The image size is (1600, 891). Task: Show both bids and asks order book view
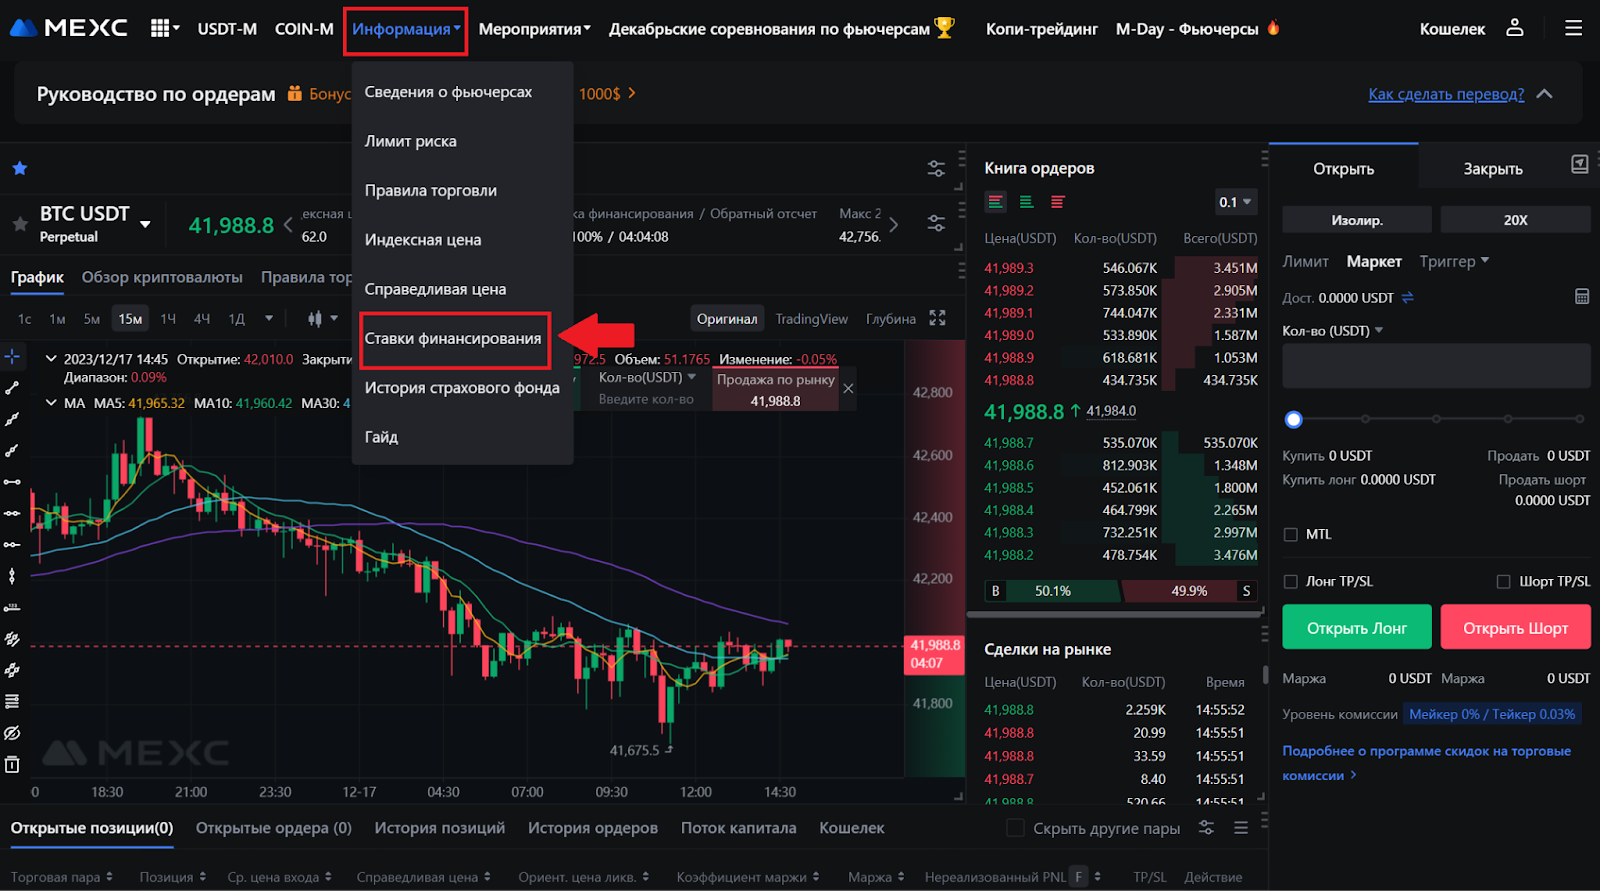pyautogui.click(x=996, y=202)
